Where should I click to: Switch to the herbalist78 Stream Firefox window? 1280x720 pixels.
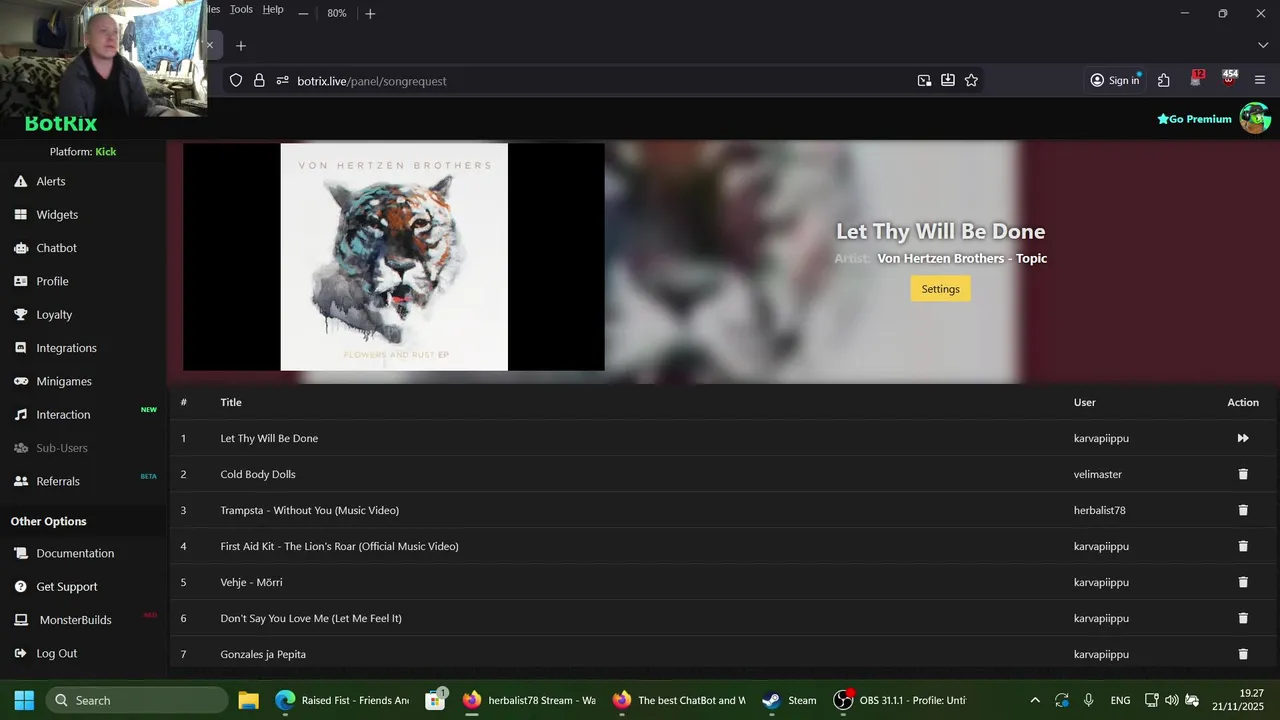tap(529, 700)
